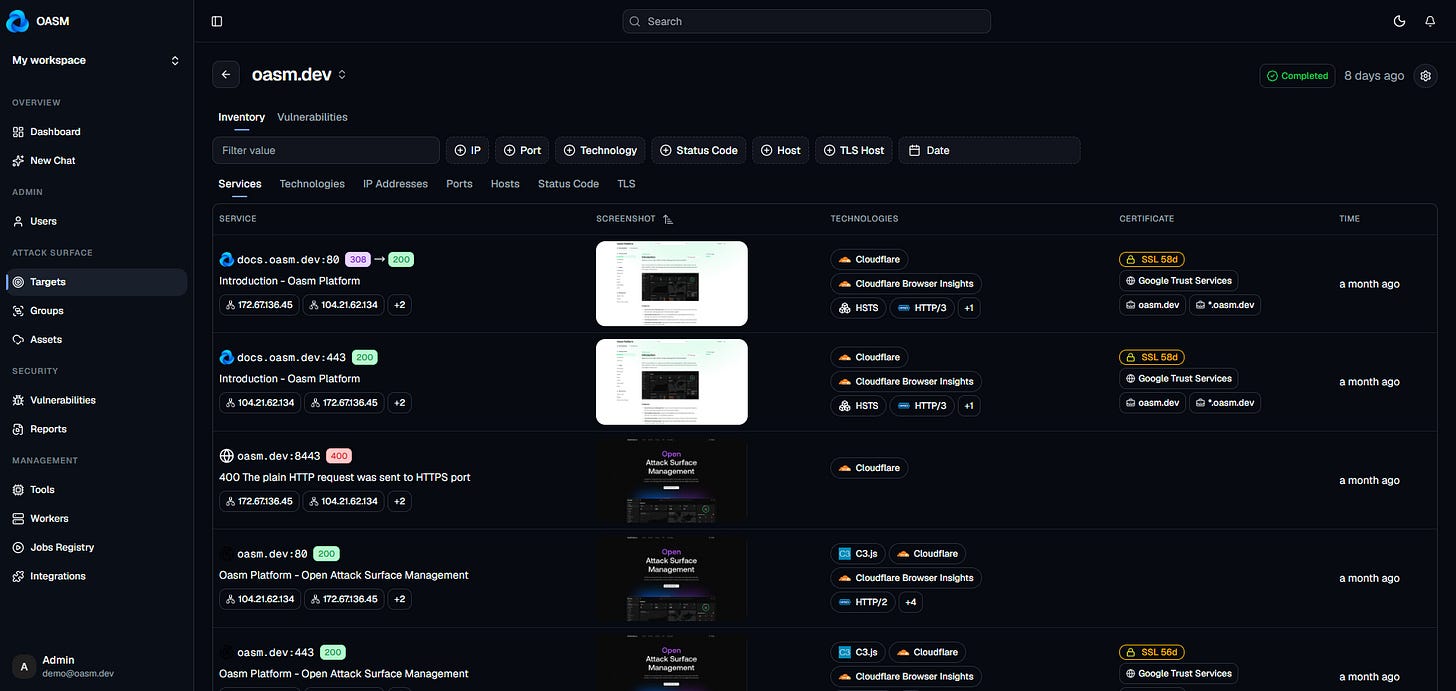The image size is (1456, 691).
Task: Select the Technologies sub-tab
Action: click(312, 184)
